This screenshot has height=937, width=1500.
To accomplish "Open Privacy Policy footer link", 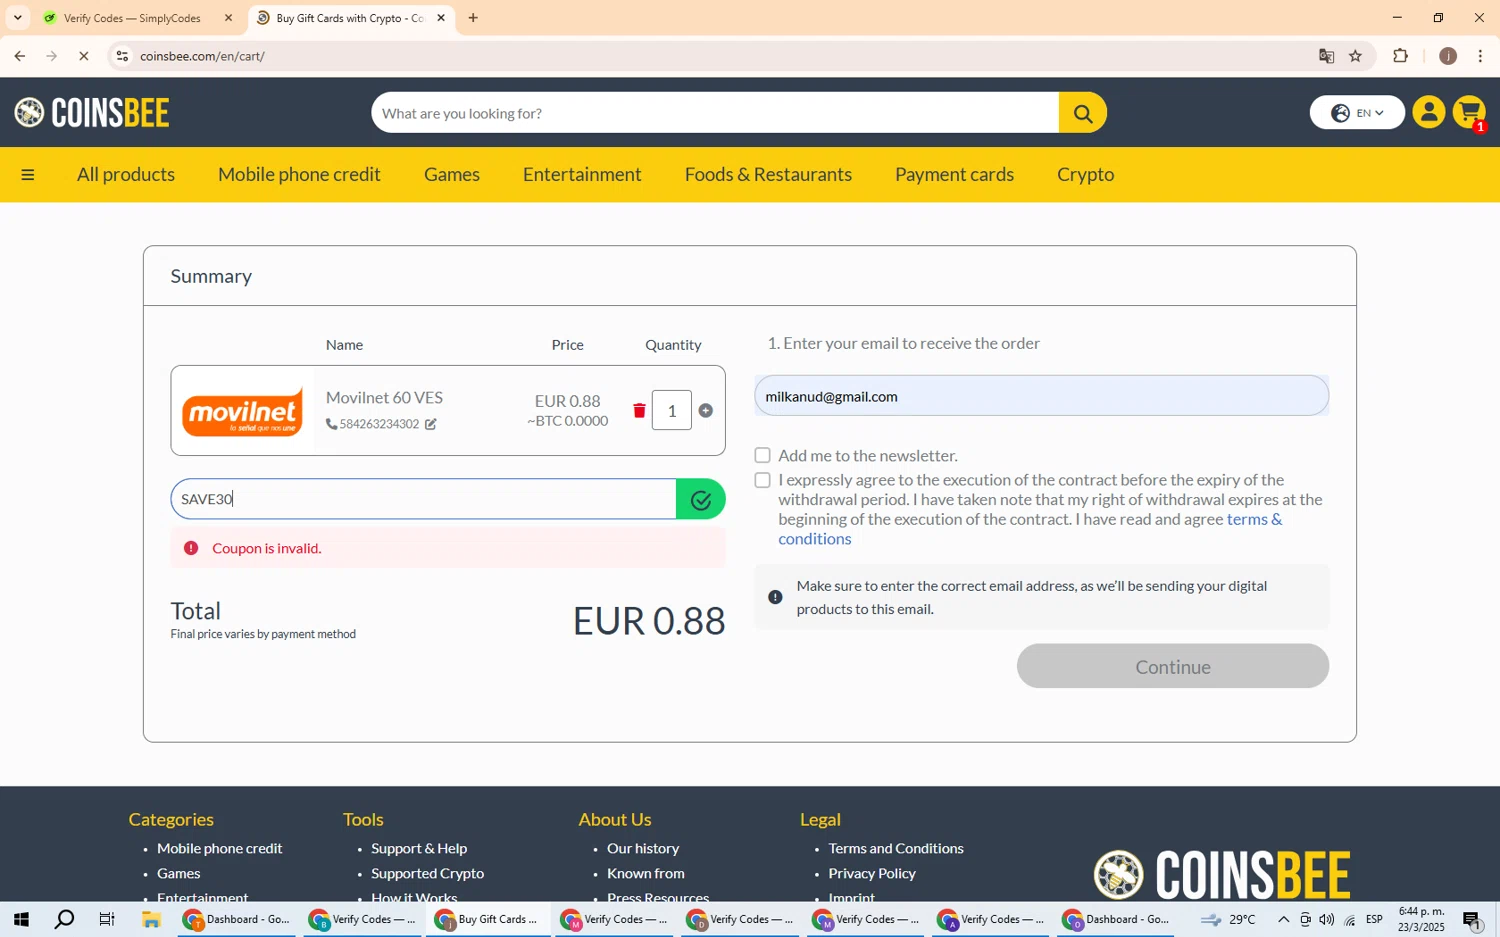I will pos(872,873).
